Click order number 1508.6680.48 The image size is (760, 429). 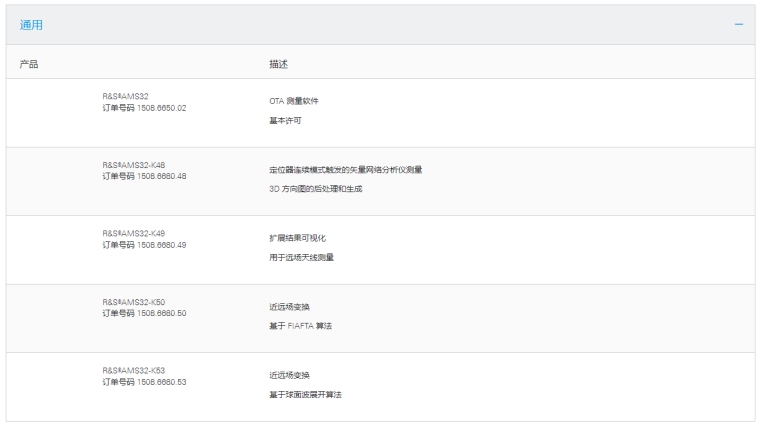point(144,177)
